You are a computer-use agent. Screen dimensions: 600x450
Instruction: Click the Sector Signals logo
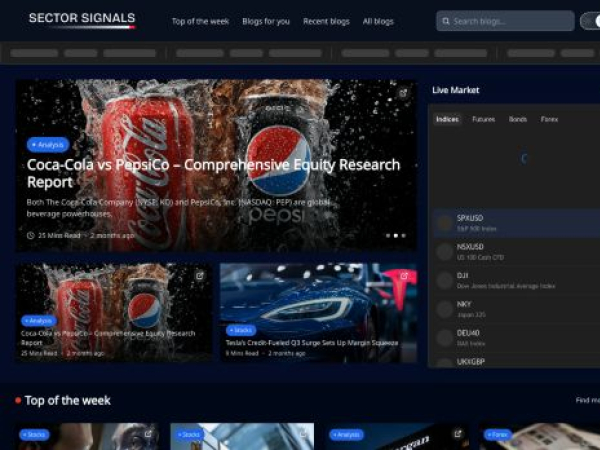(x=81, y=19)
